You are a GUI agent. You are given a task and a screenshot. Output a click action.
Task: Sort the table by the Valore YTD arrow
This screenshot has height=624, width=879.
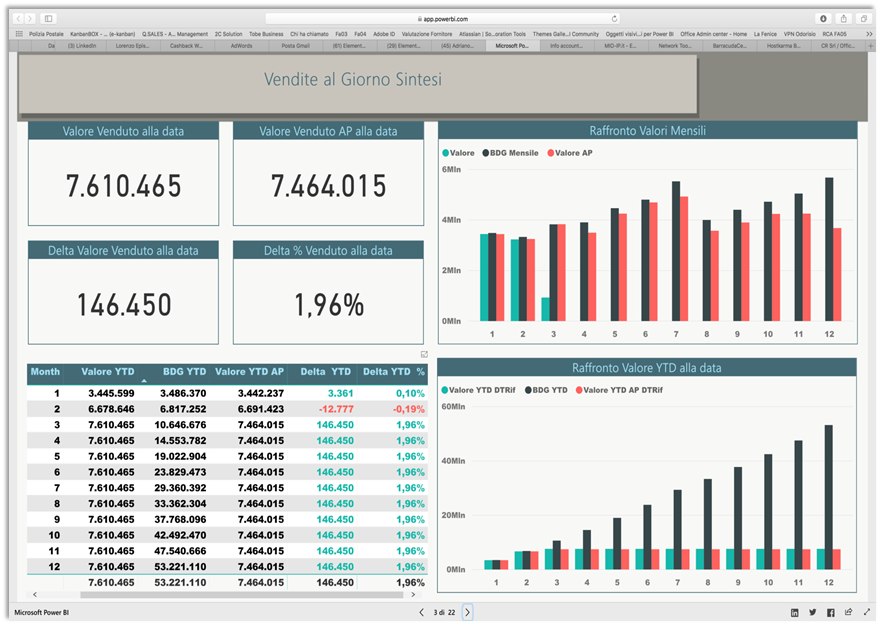[144, 381]
